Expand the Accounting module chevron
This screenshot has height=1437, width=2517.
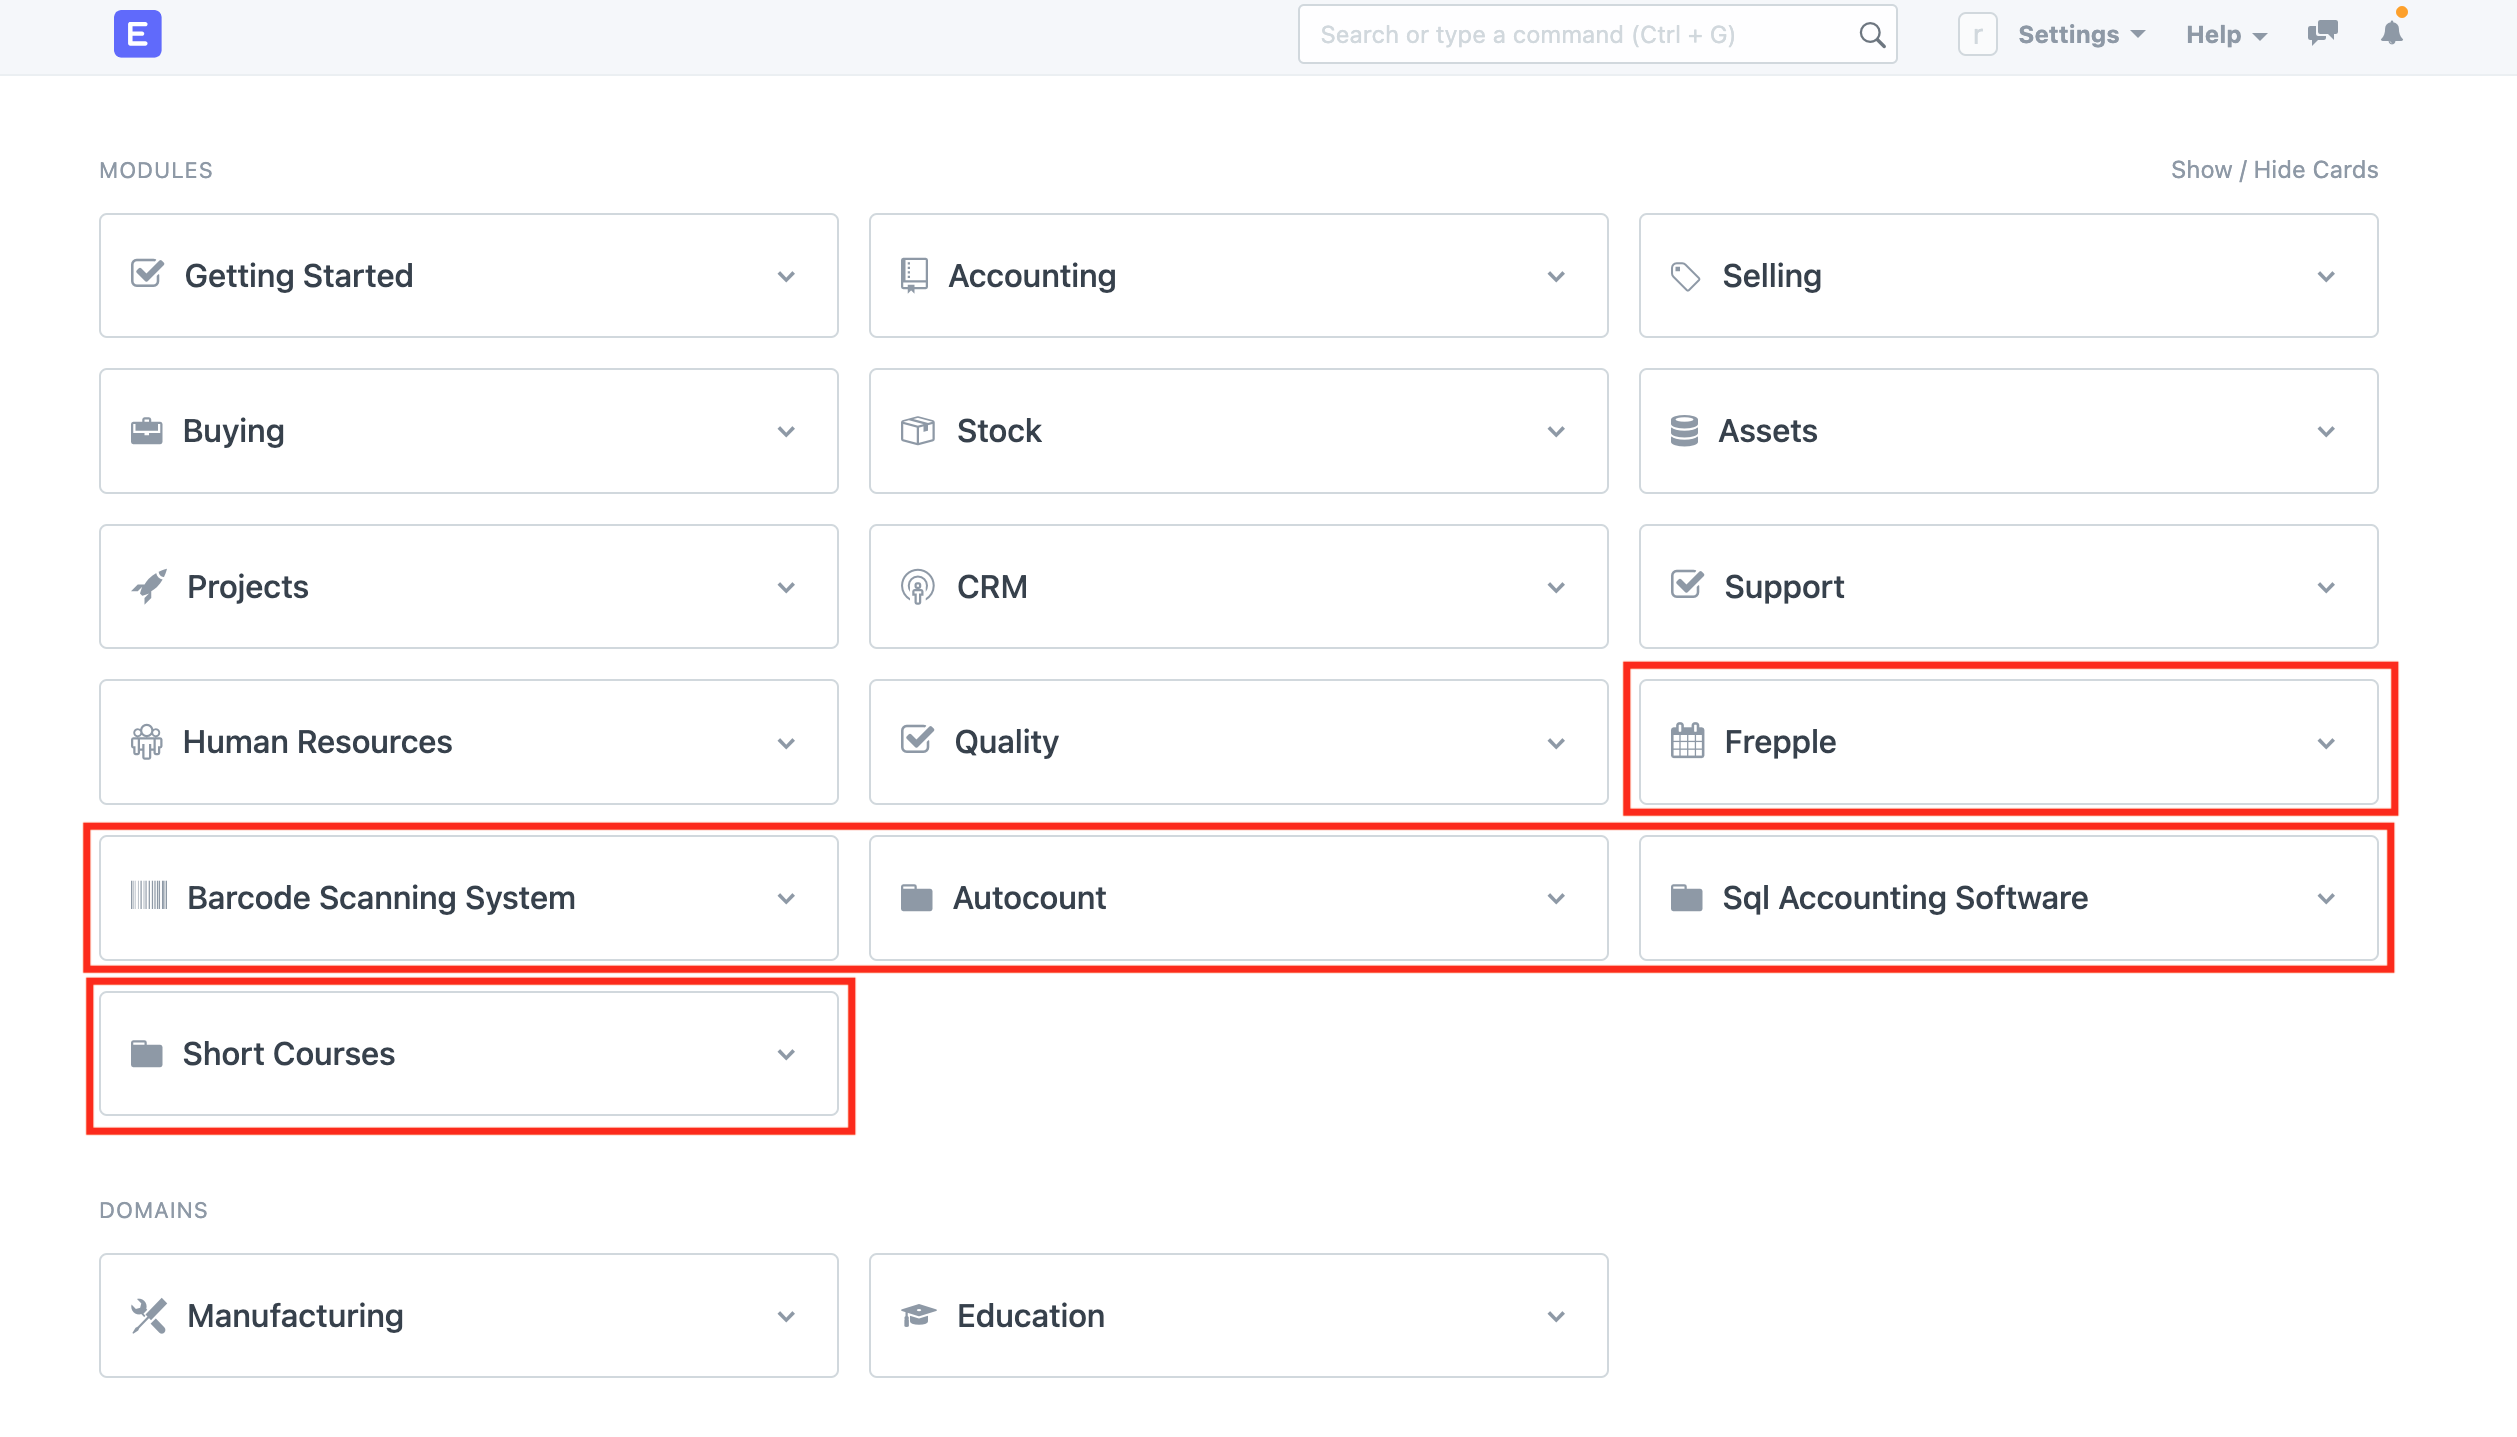tap(1556, 276)
